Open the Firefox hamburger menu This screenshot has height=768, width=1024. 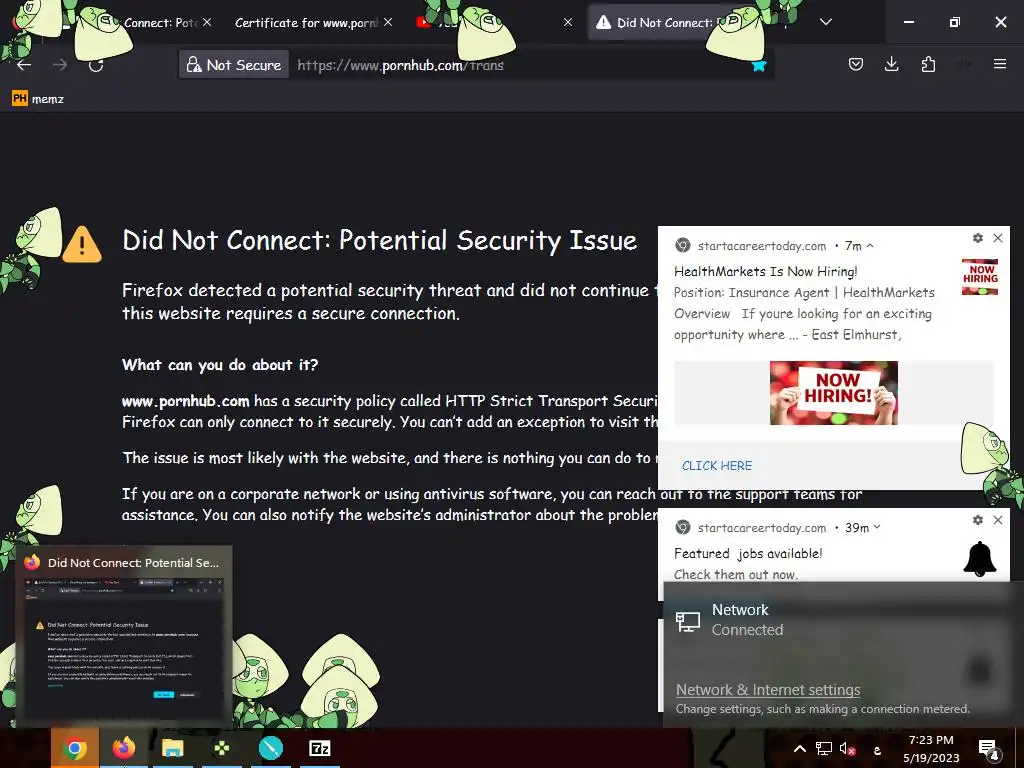[999, 64]
